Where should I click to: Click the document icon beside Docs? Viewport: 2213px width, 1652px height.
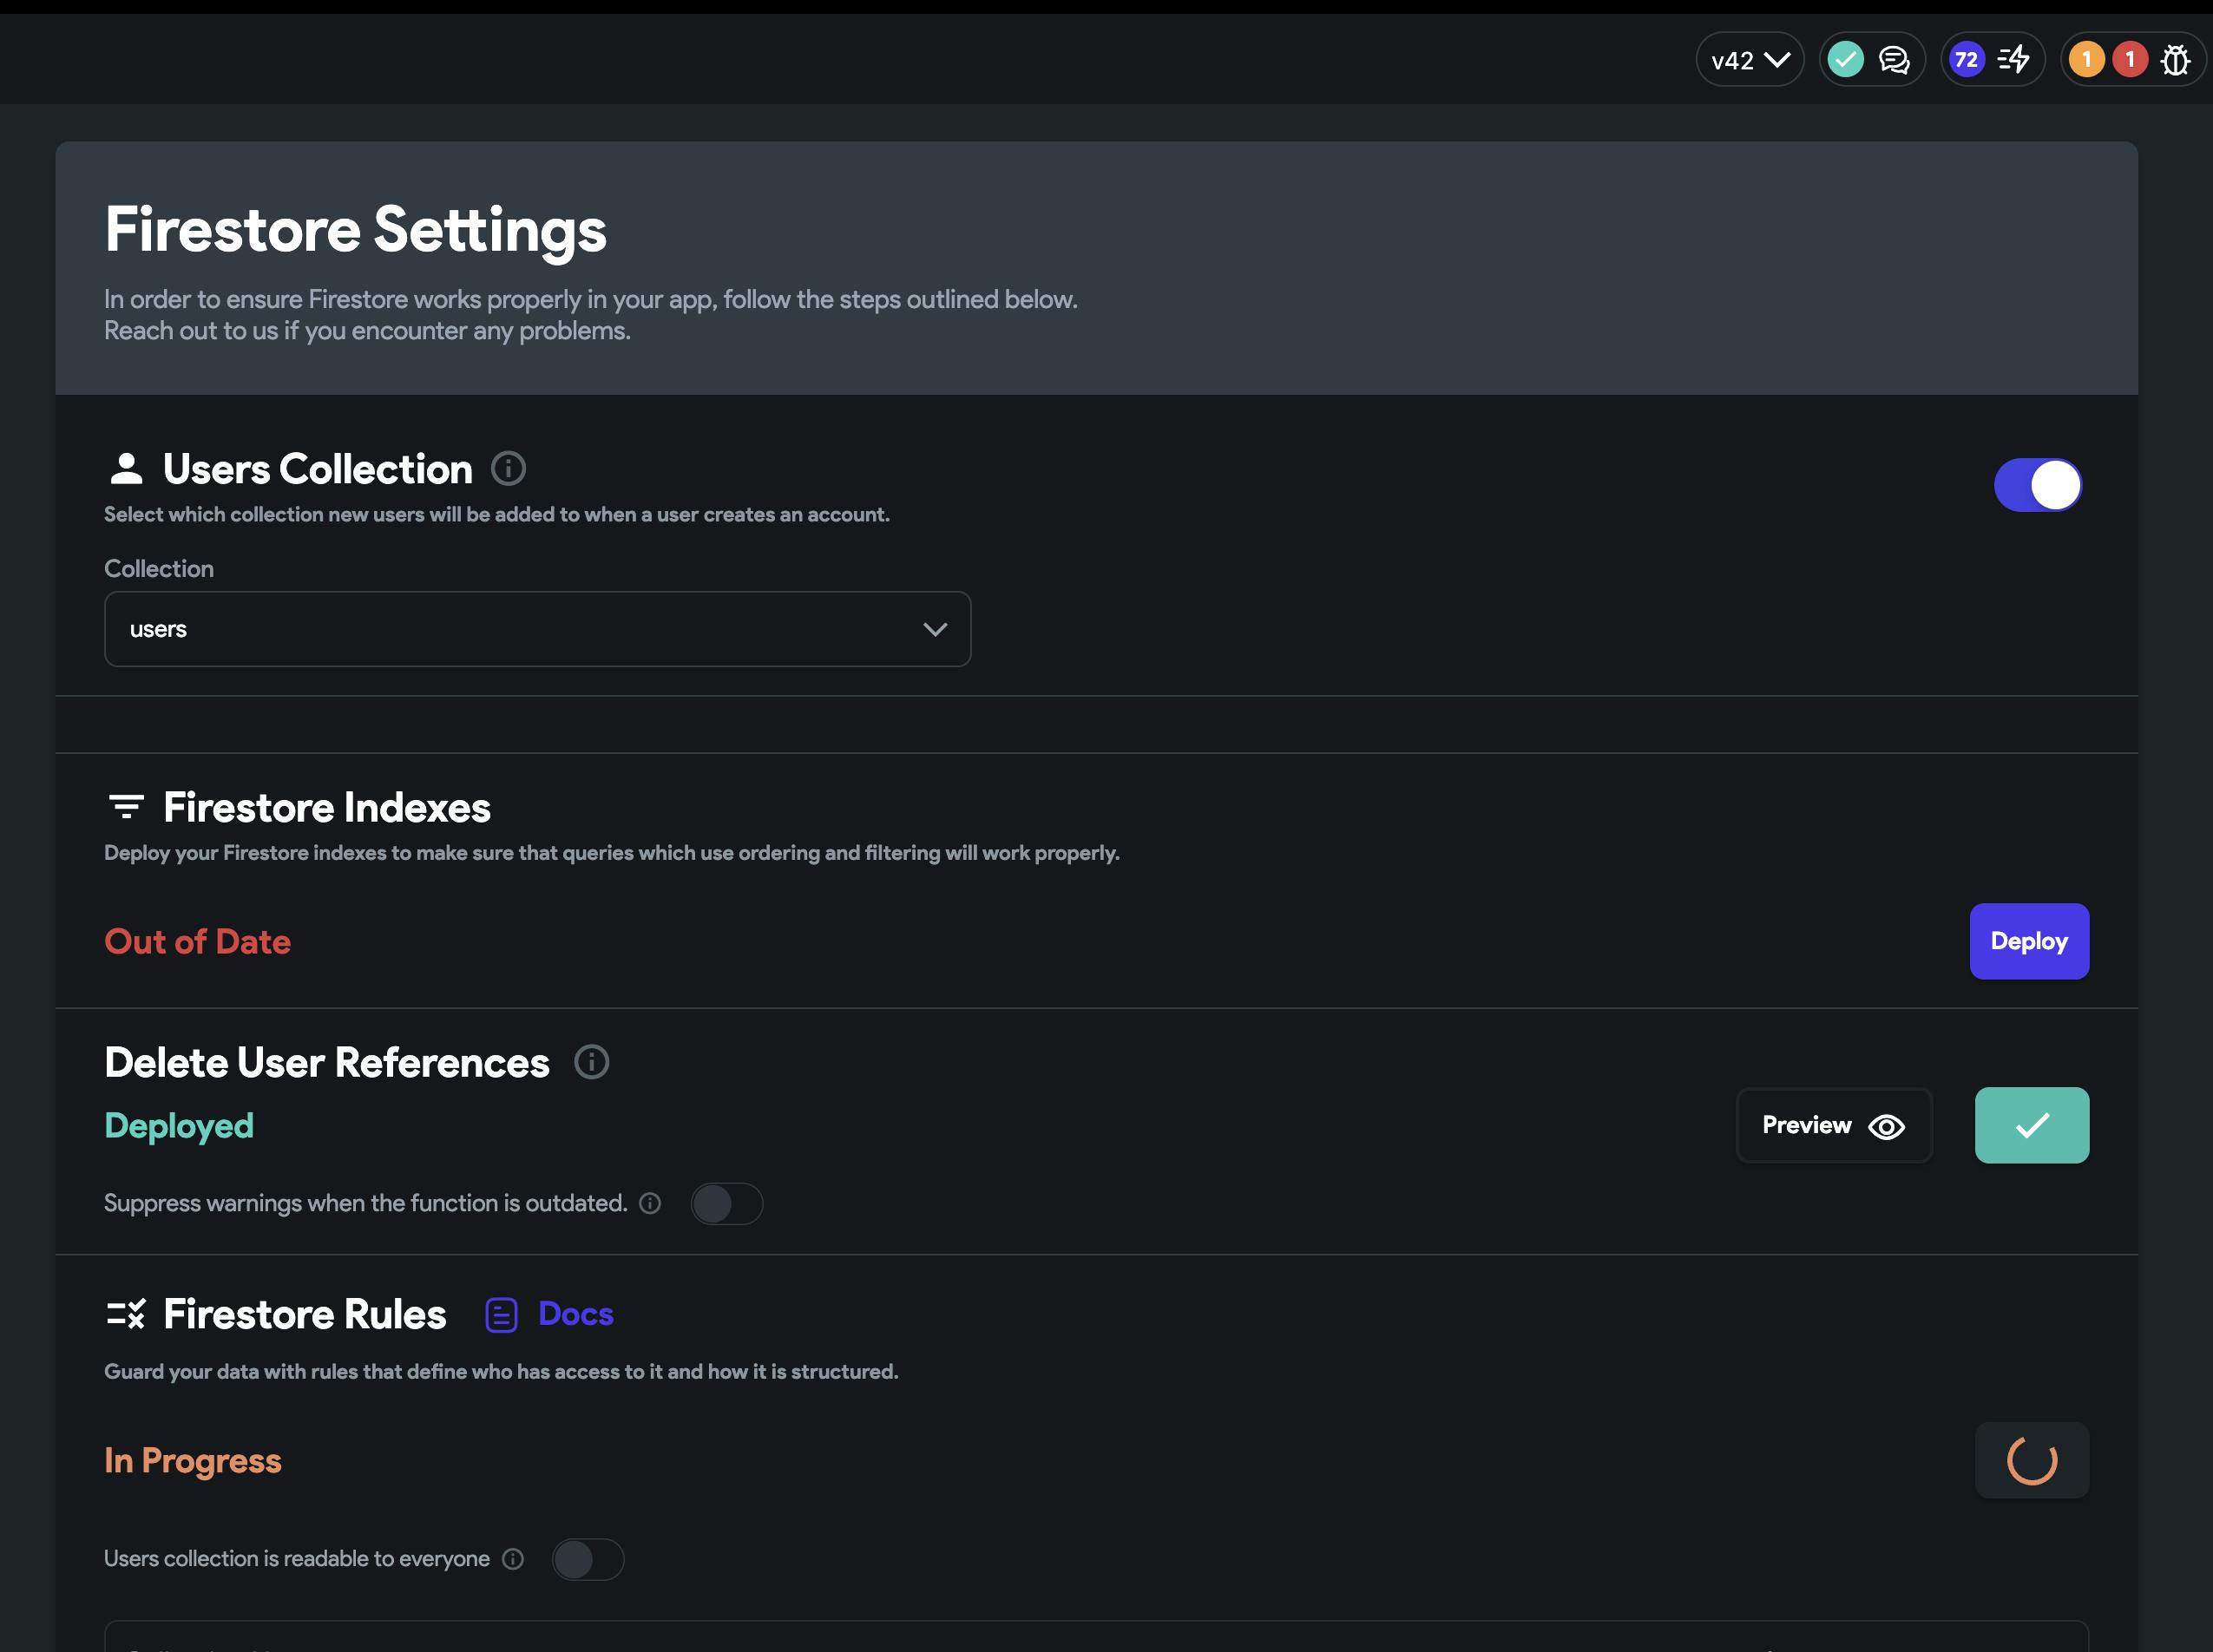pyautogui.click(x=501, y=1315)
